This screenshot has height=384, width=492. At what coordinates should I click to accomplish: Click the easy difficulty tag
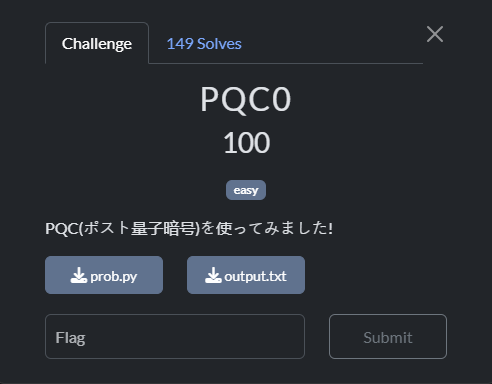pos(246,190)
